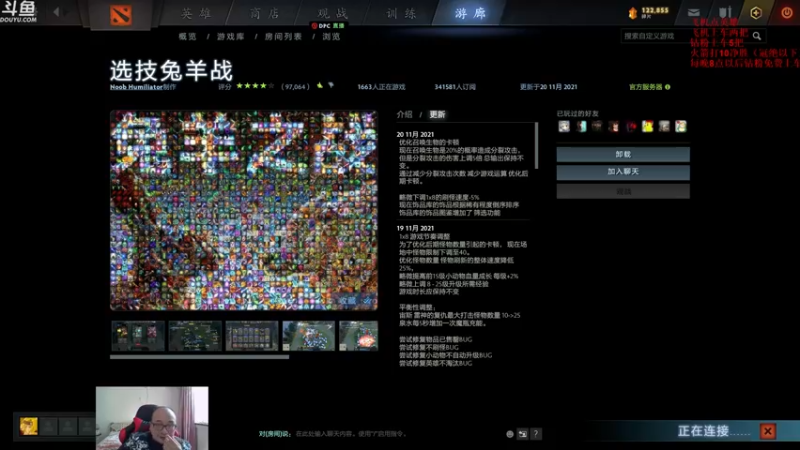
Task: Click the star rating row
Action: (255, 86)
